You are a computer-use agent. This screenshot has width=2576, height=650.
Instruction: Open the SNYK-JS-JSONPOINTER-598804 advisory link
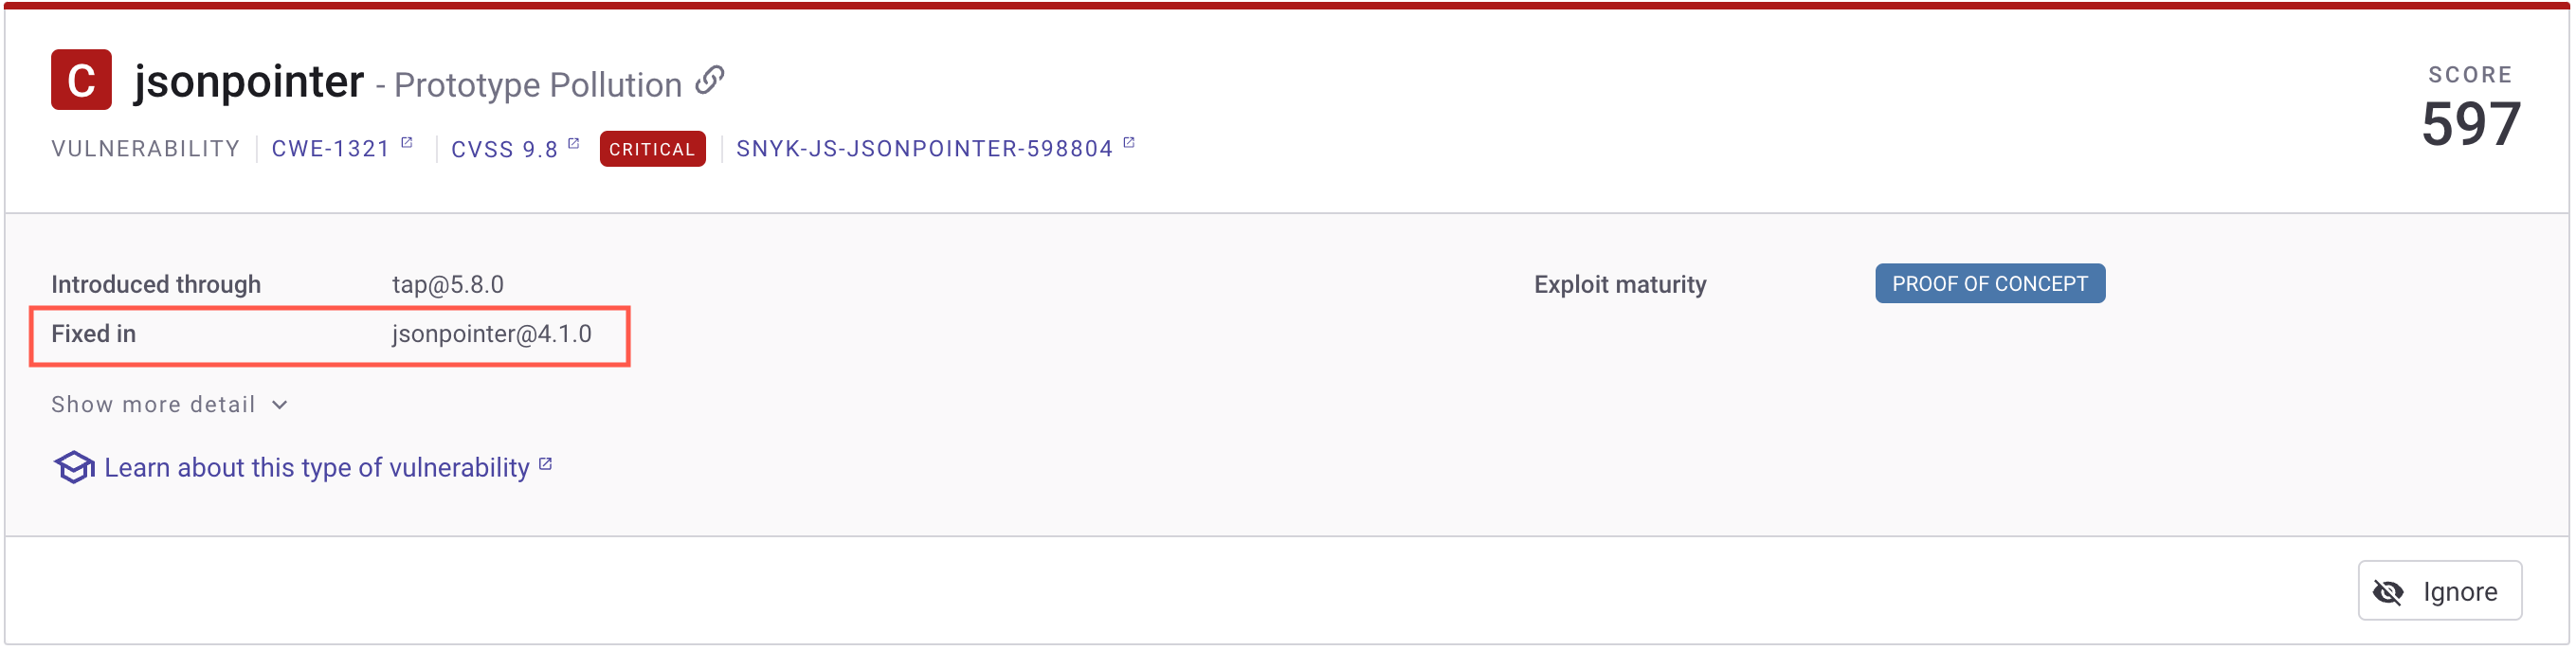click(924, 149)
